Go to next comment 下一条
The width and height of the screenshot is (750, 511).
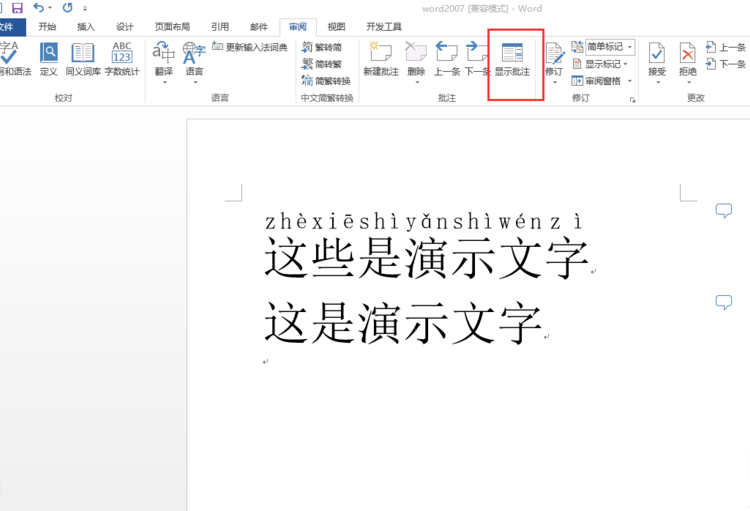point(477,59)
